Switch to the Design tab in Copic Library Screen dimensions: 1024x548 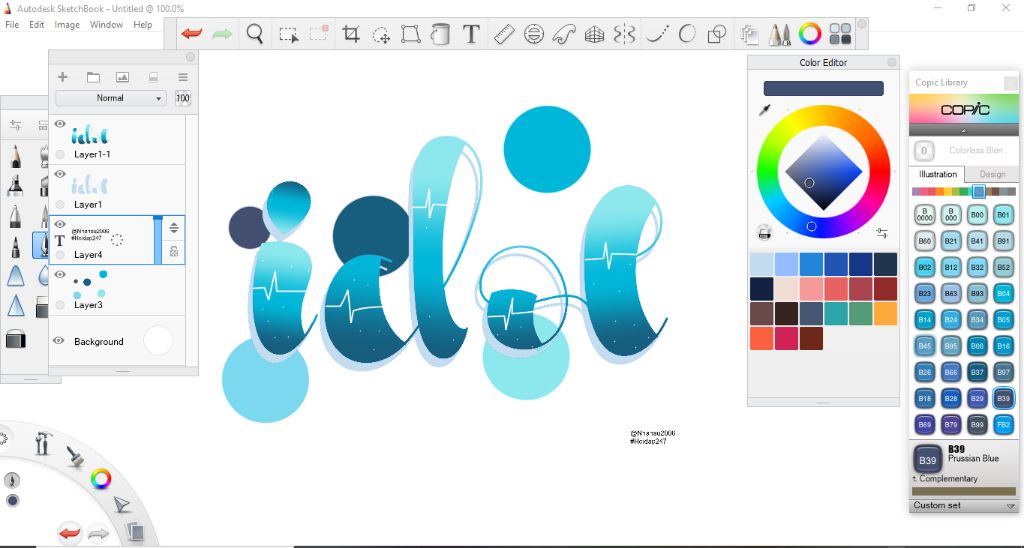coord(991,174)
